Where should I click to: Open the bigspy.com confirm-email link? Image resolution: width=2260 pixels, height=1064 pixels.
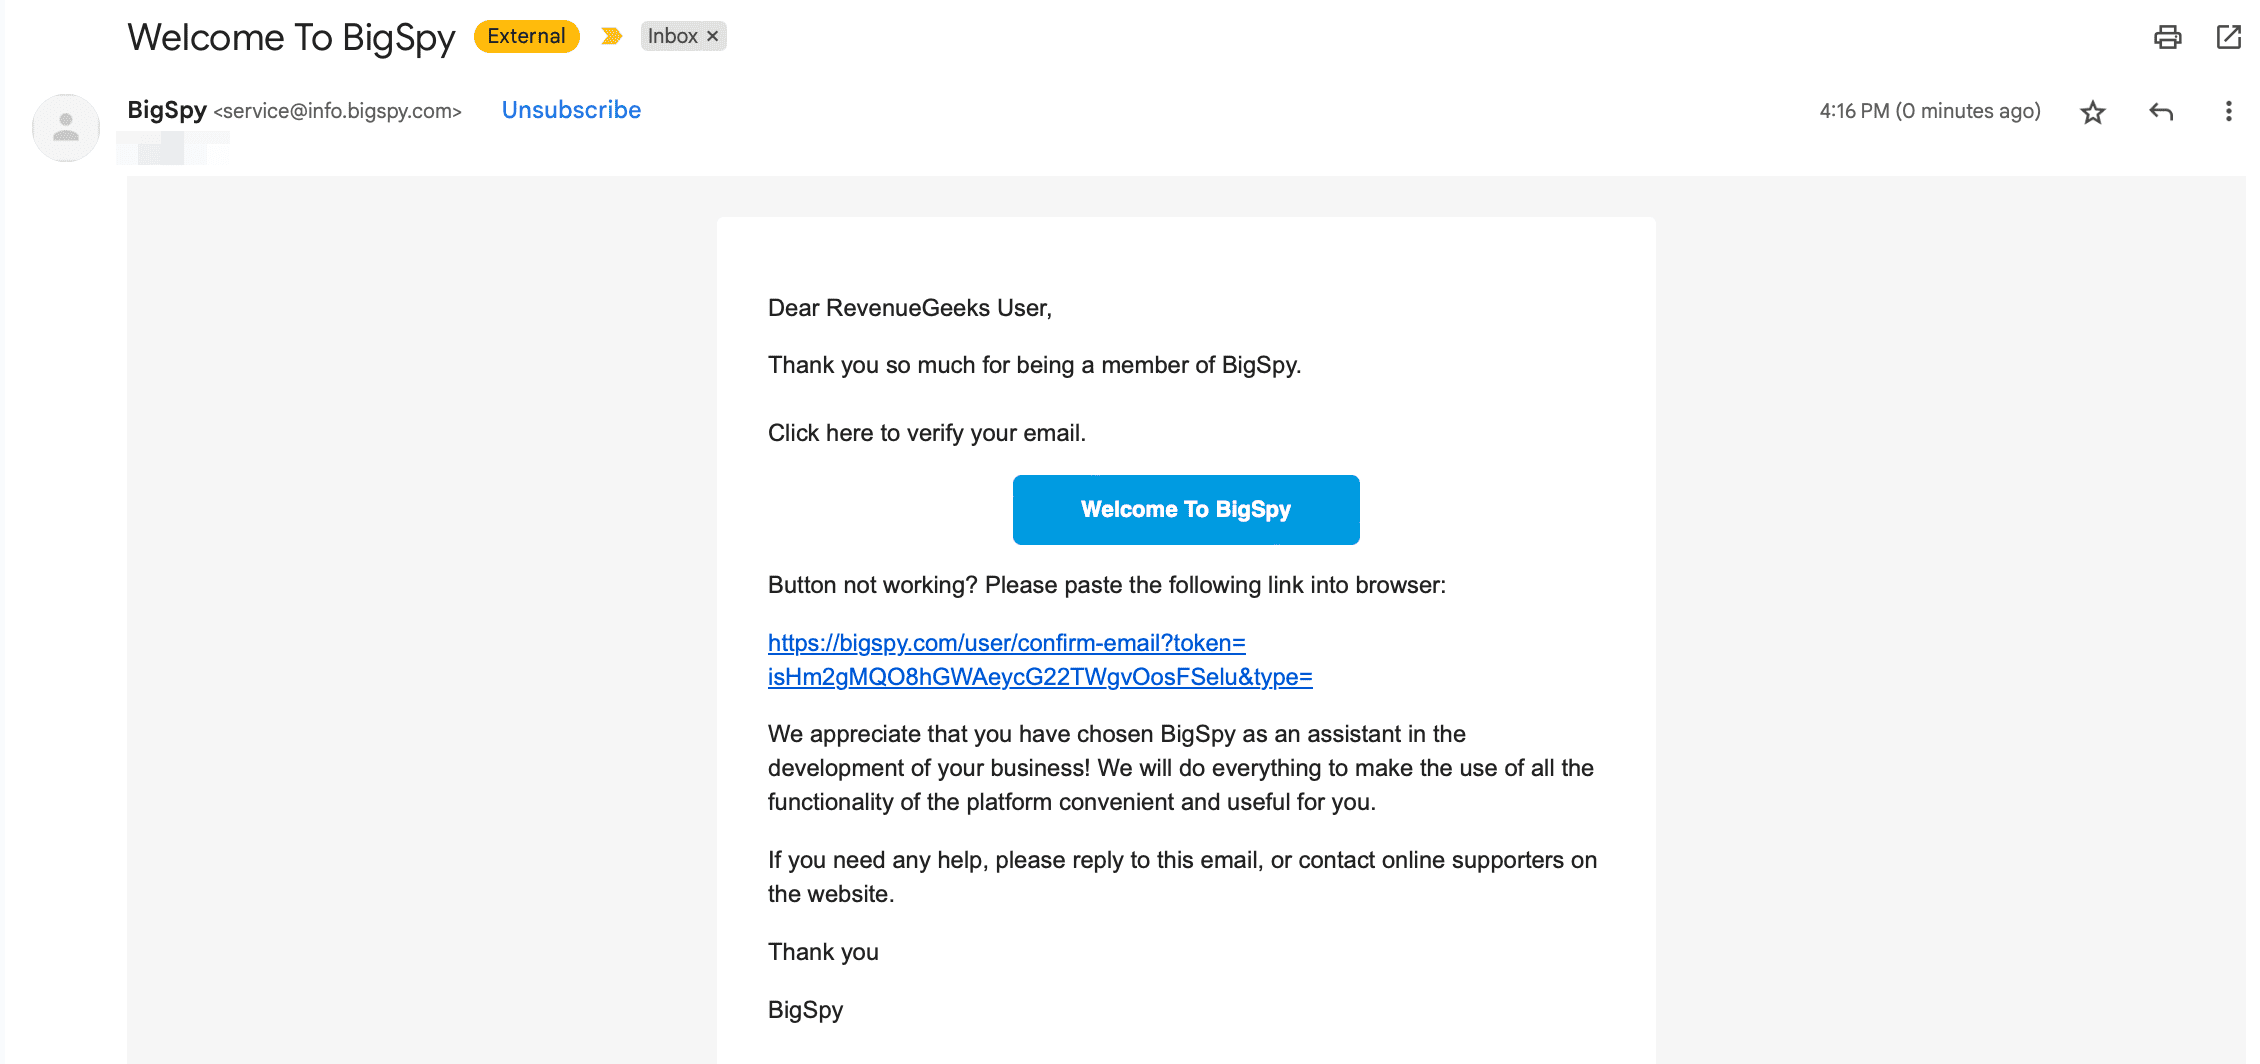point(1006,643)
